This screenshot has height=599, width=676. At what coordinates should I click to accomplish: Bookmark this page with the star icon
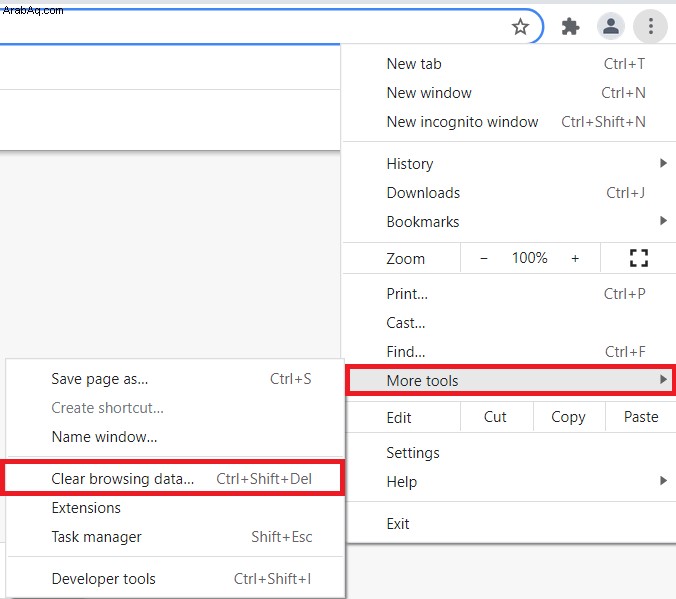pos(520,27)
